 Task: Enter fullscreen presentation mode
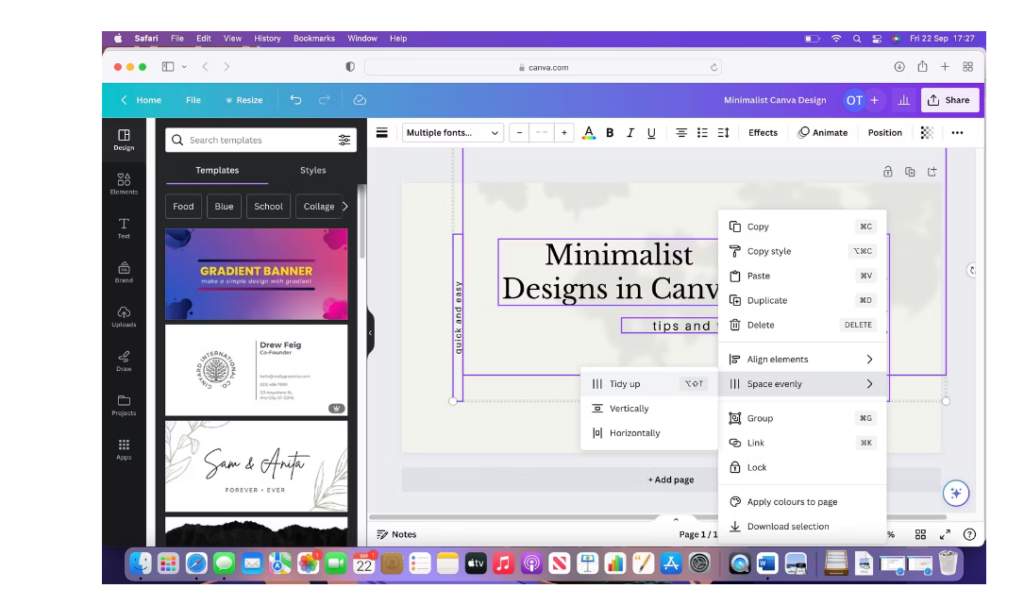click(944, 534)
